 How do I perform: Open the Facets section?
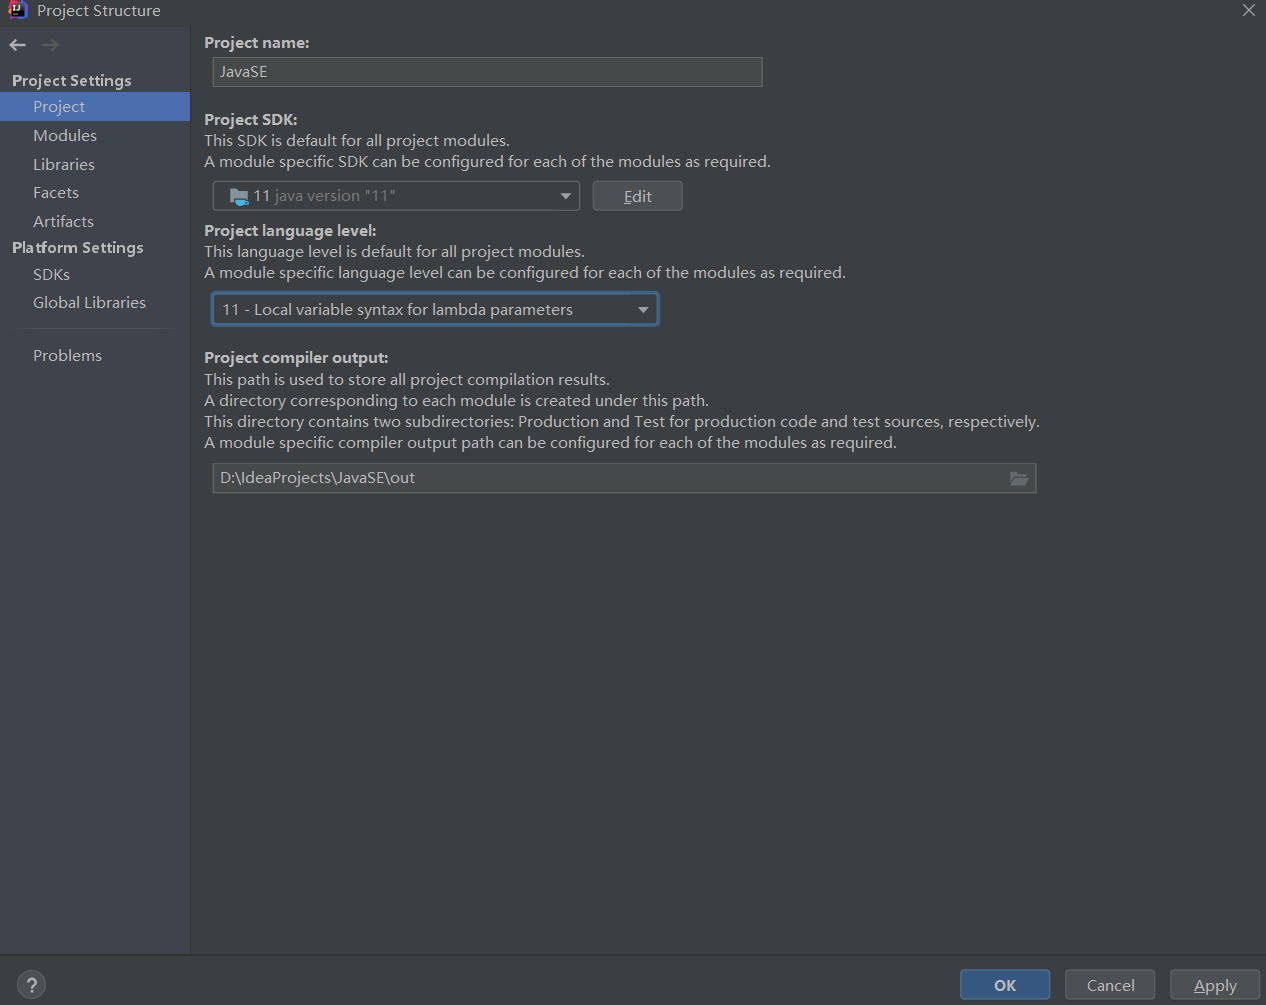pyautogui.click(x=56, y=193)
